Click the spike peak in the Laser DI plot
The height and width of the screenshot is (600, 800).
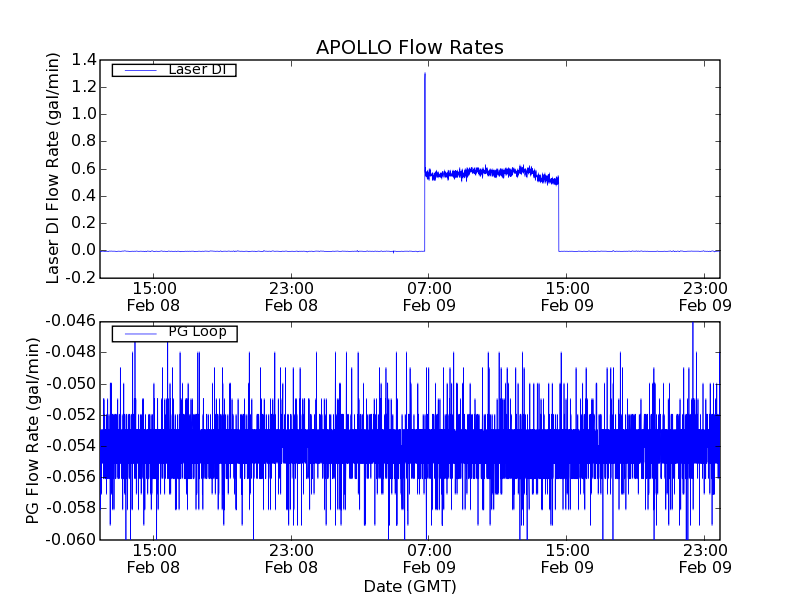[x=425, y=74]
